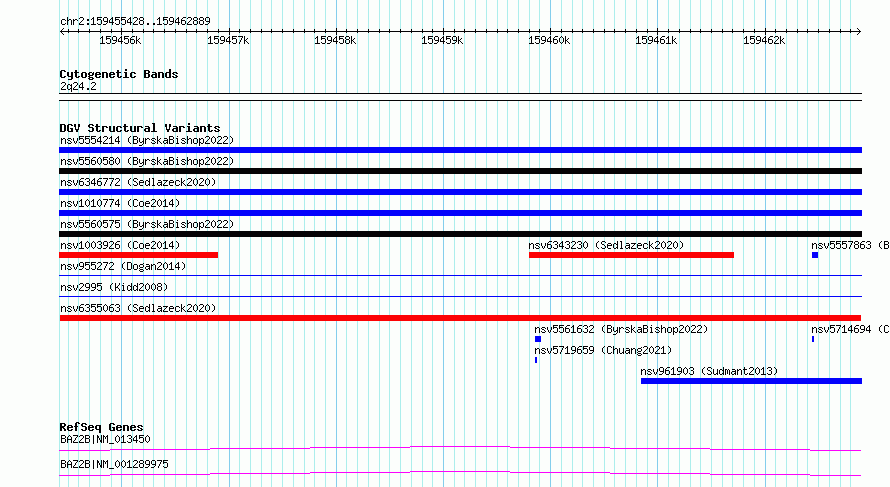Click the red bar under nsv6343230
Image resolution: width=890 pixels, height=487 pixels.
click(631, 255)
